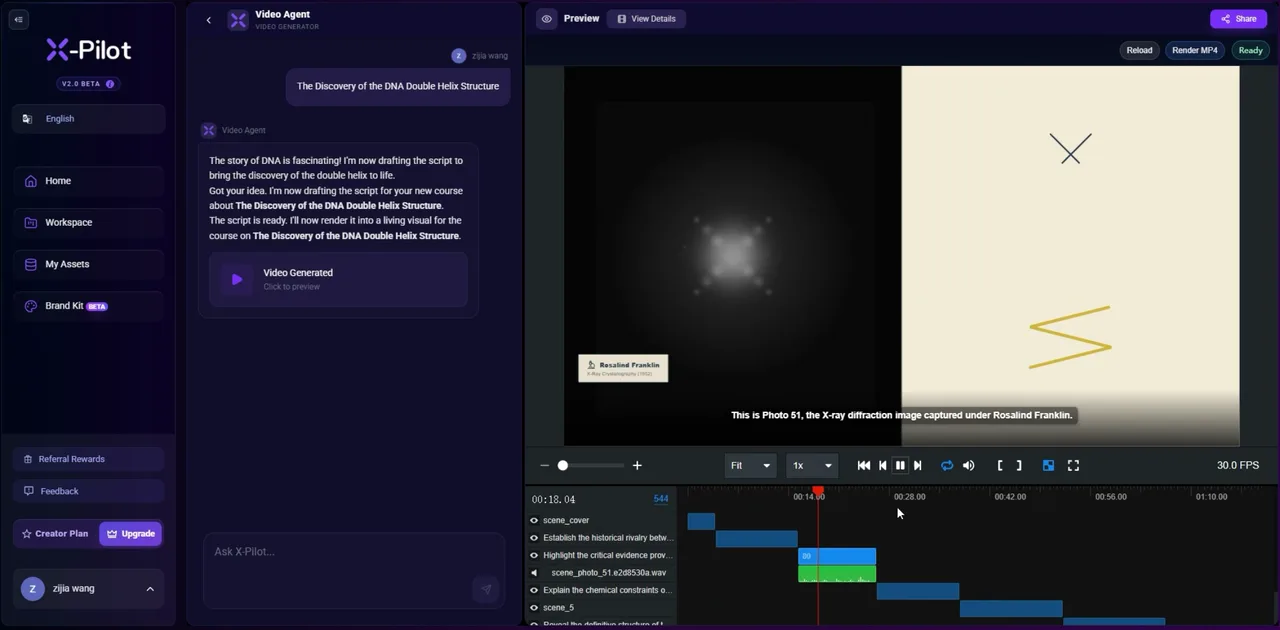Viewport: 1280px width, 630px height.
Task: Open the Fit zoom dropdown
Action: pyautogui.click(x=750, y=465)
